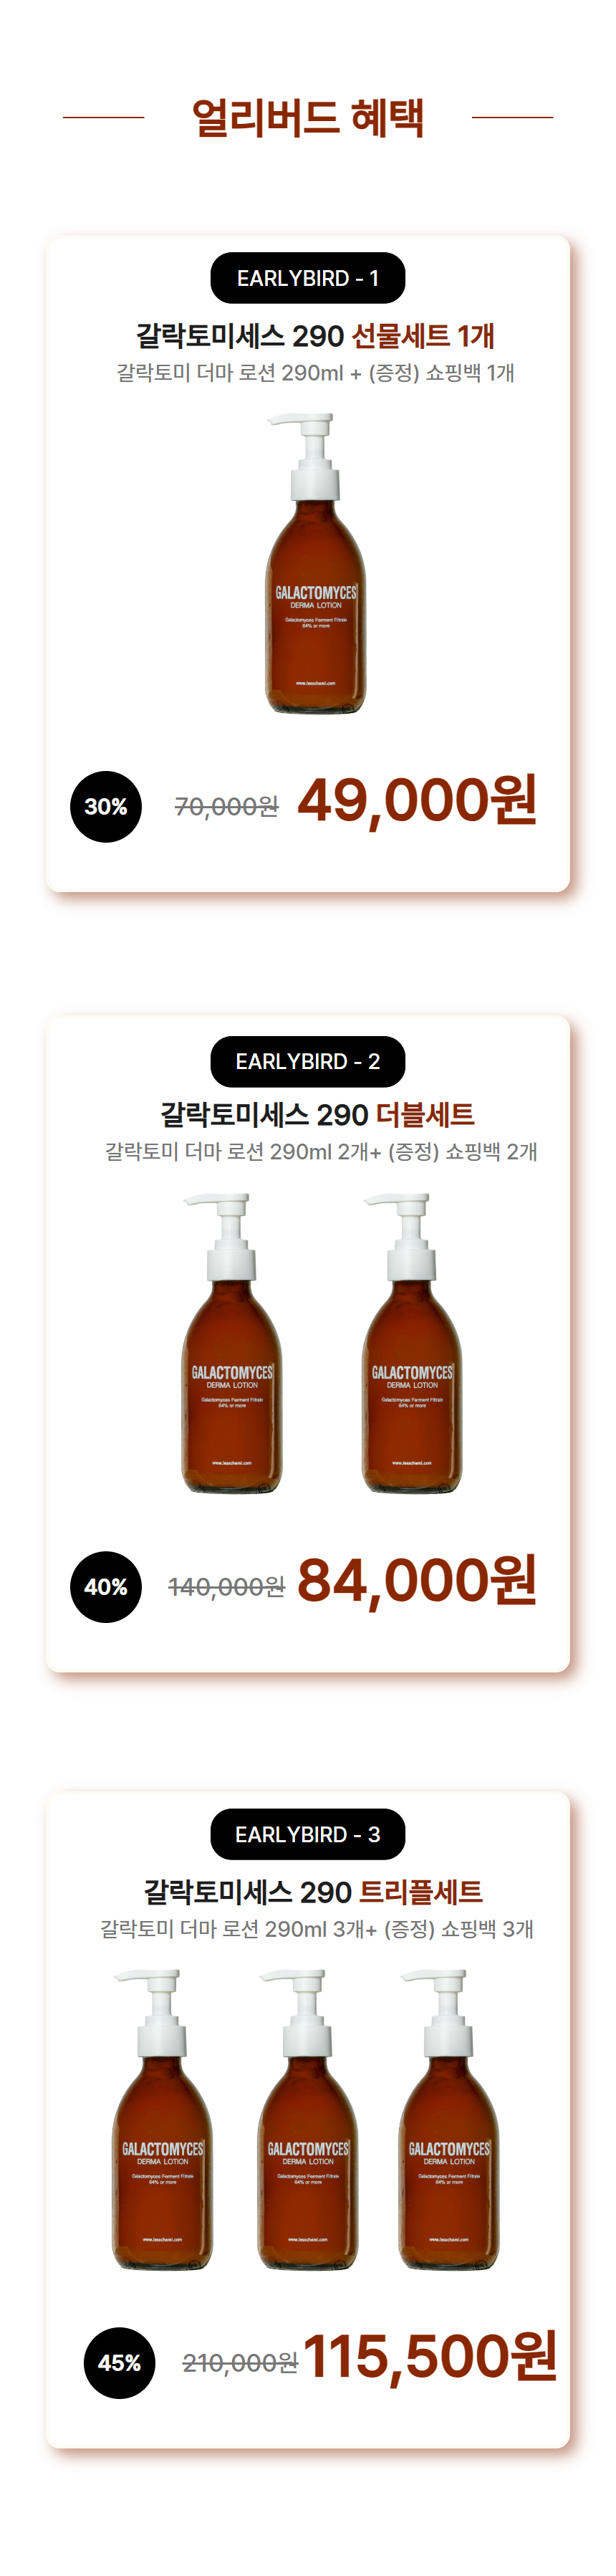The image size is (616, 2576).
Task: Select the single lotion bottle image
Action: click(x=315, y=563)
